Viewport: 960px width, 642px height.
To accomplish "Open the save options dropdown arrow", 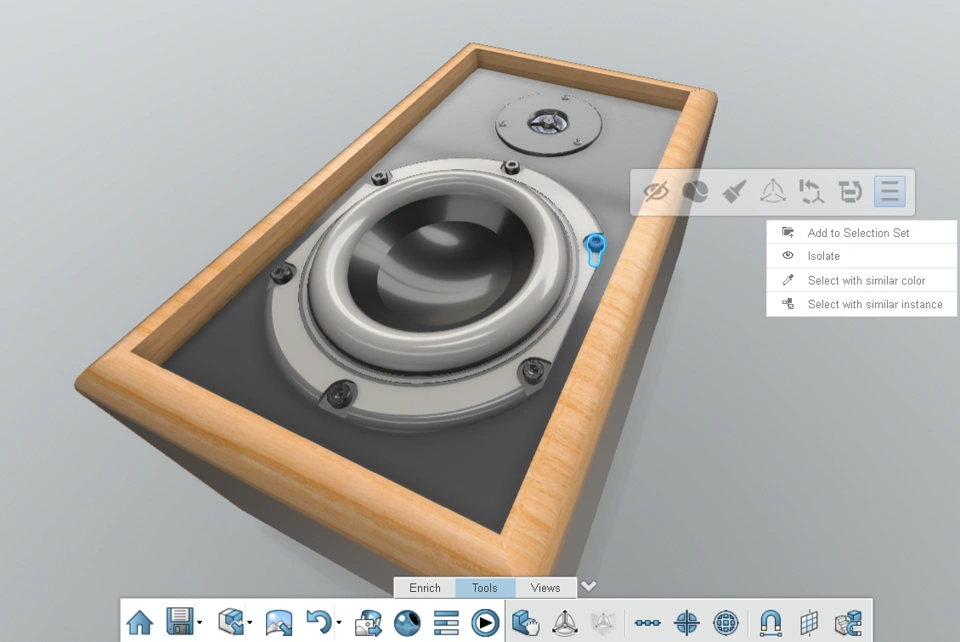I will point(200,622).
